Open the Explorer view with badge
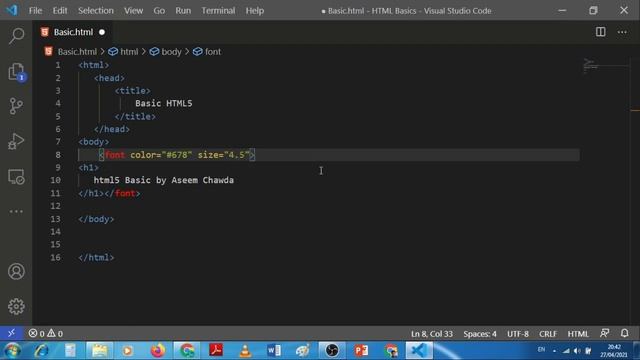This screenshot has height=360, width=640. click(16, 72)
